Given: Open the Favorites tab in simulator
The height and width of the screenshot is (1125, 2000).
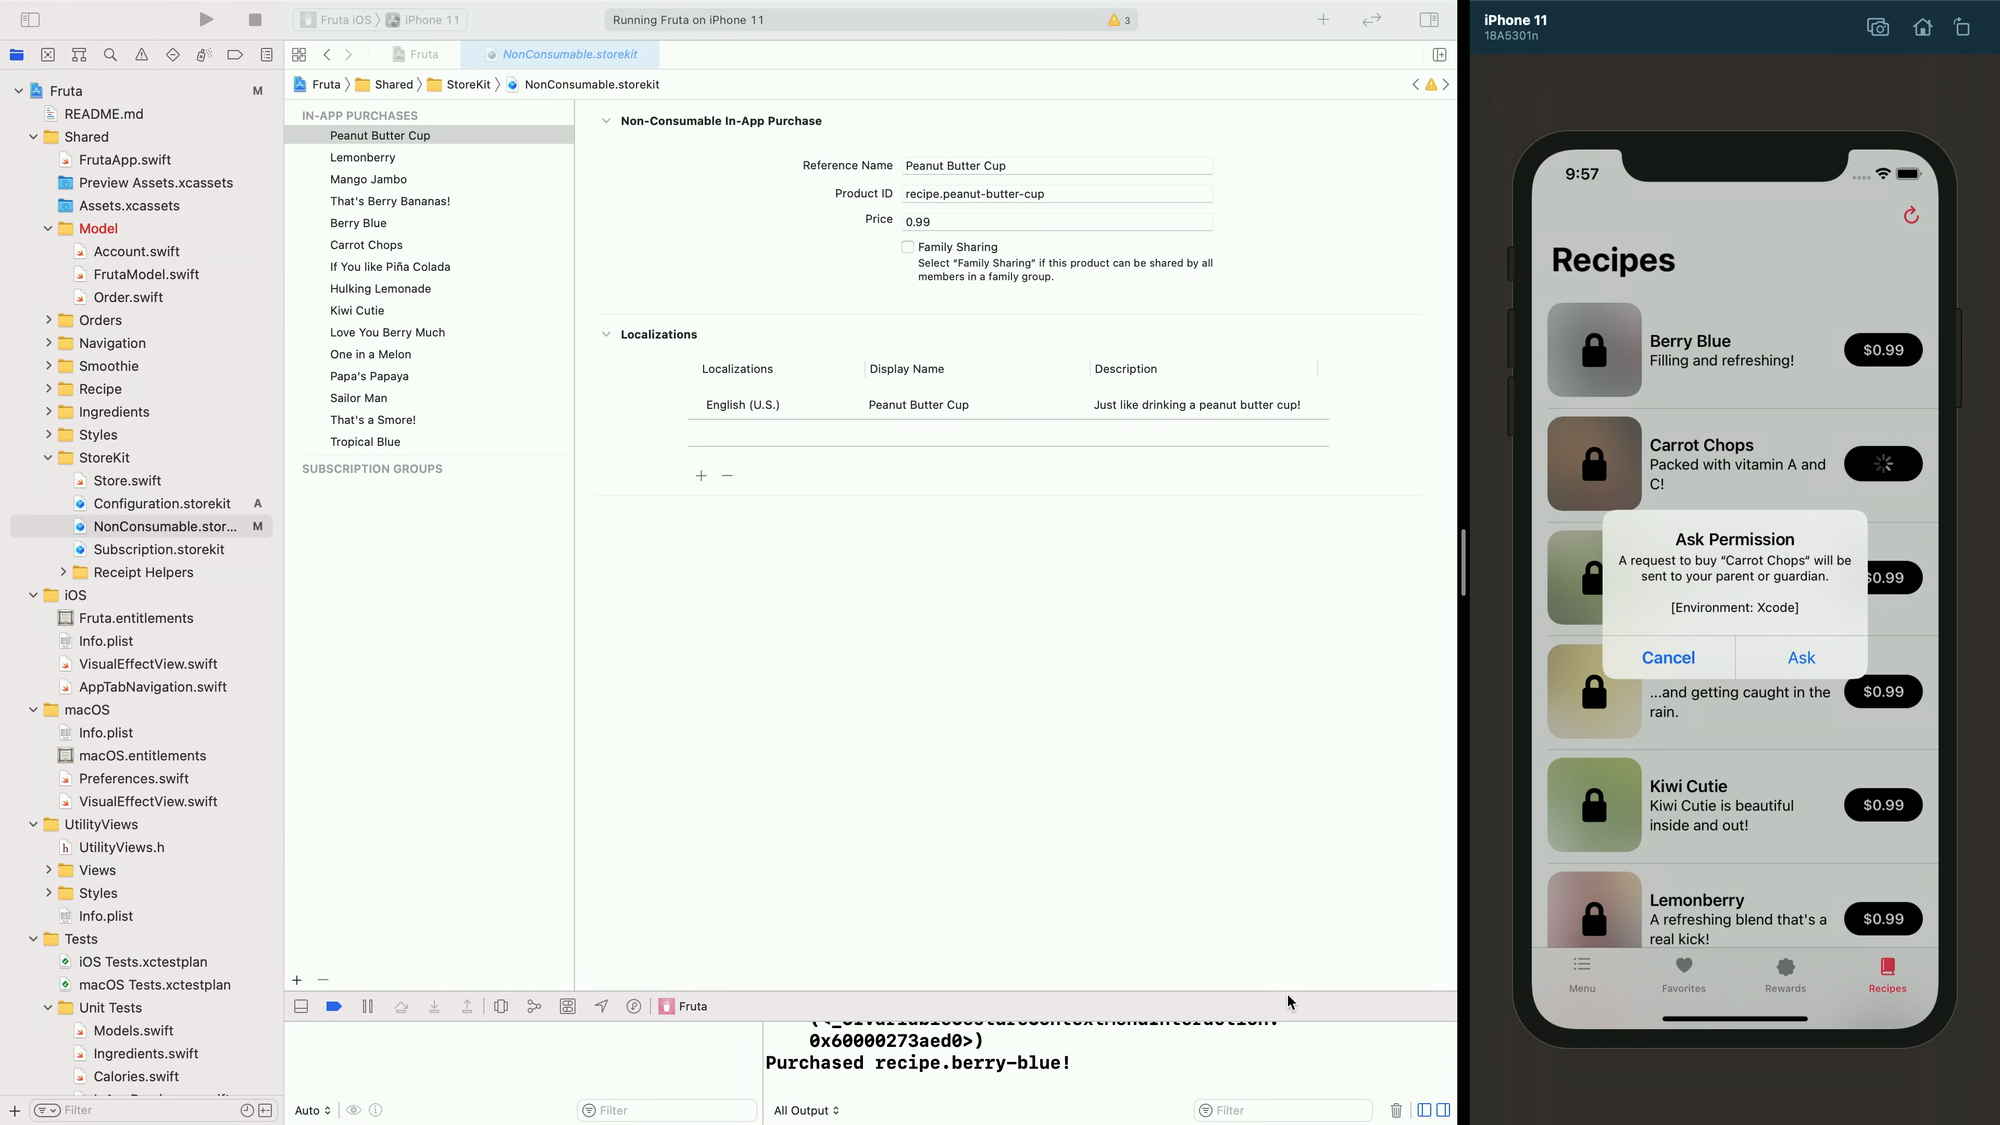Looking at the screenshot, I should point(1683,973).
